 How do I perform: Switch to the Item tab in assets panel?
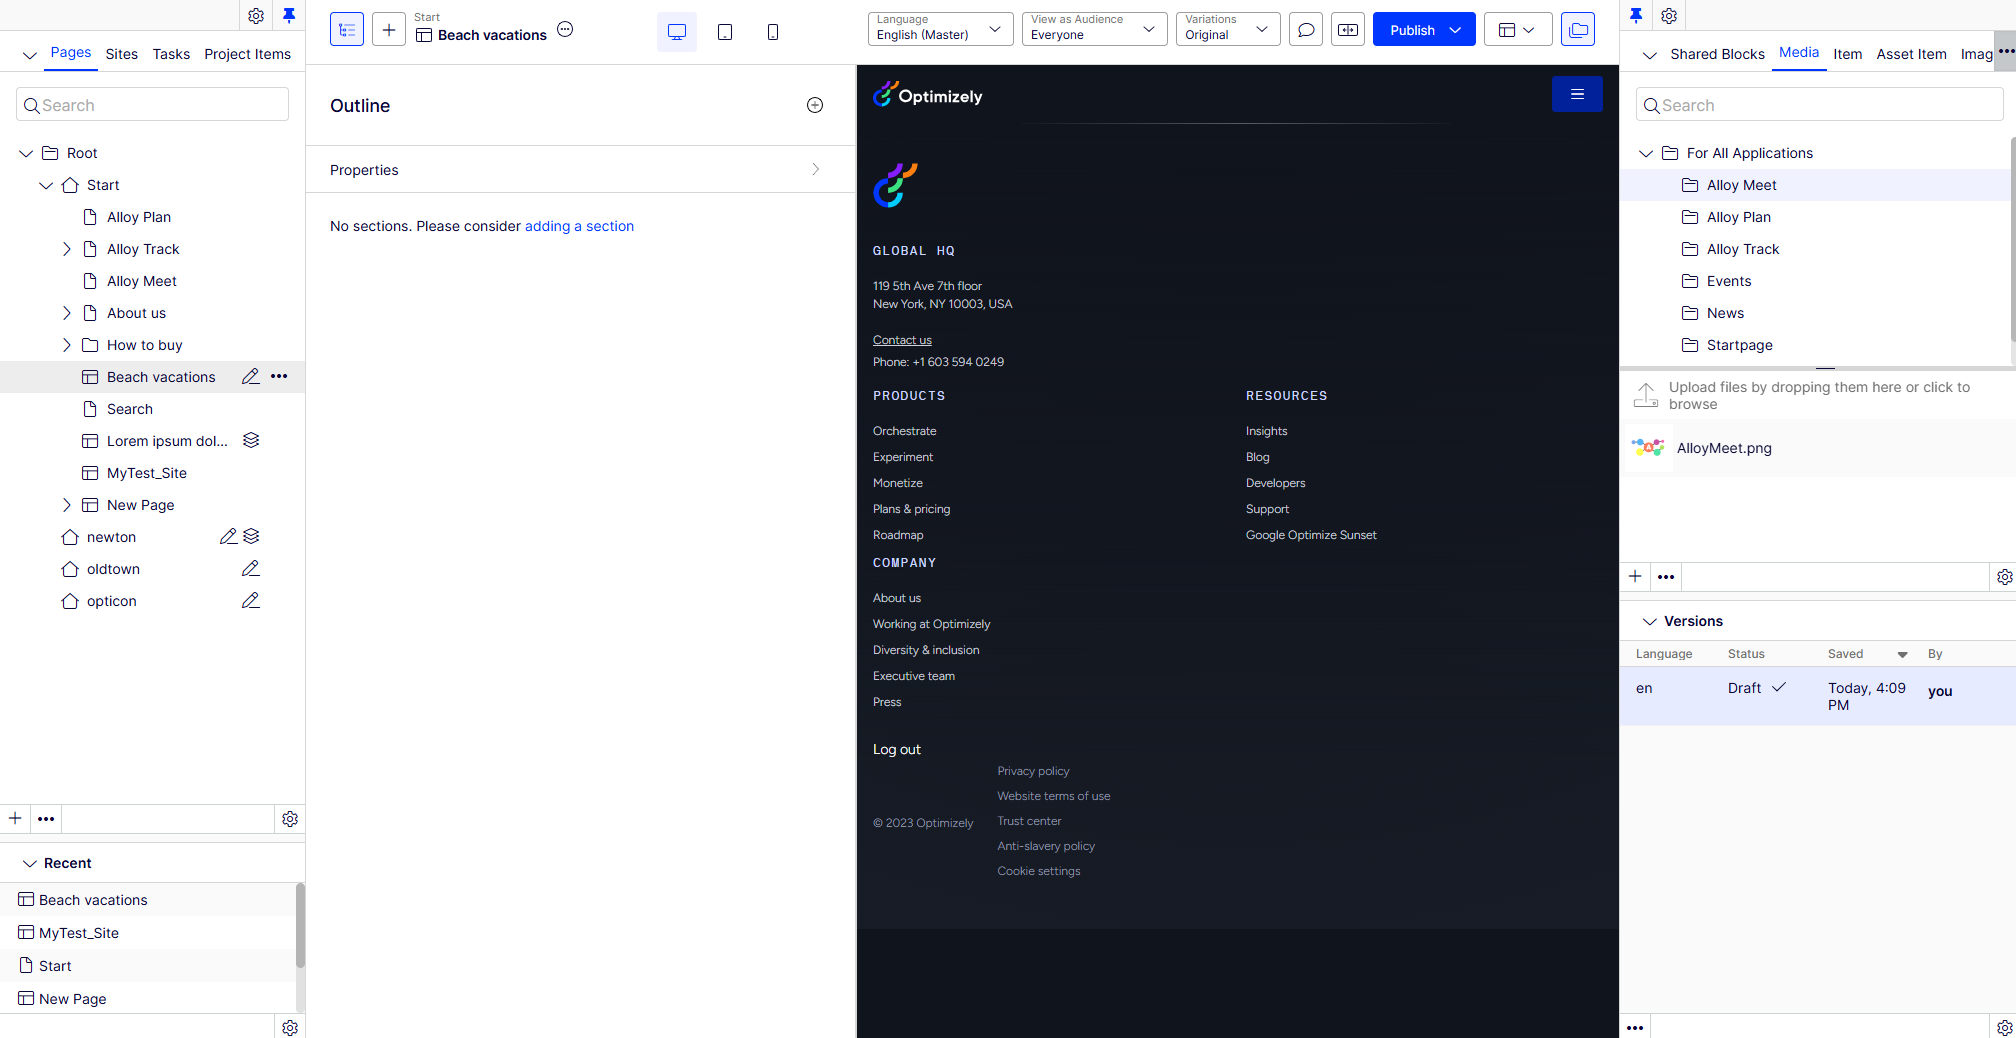(x=1847, y=54)
